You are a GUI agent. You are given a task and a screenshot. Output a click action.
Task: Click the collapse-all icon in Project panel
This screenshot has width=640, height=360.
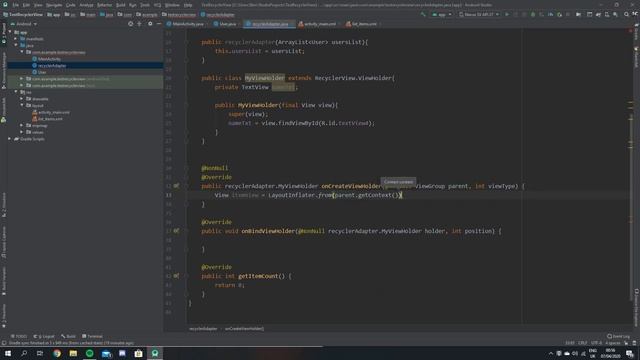[x=139, y=24]
